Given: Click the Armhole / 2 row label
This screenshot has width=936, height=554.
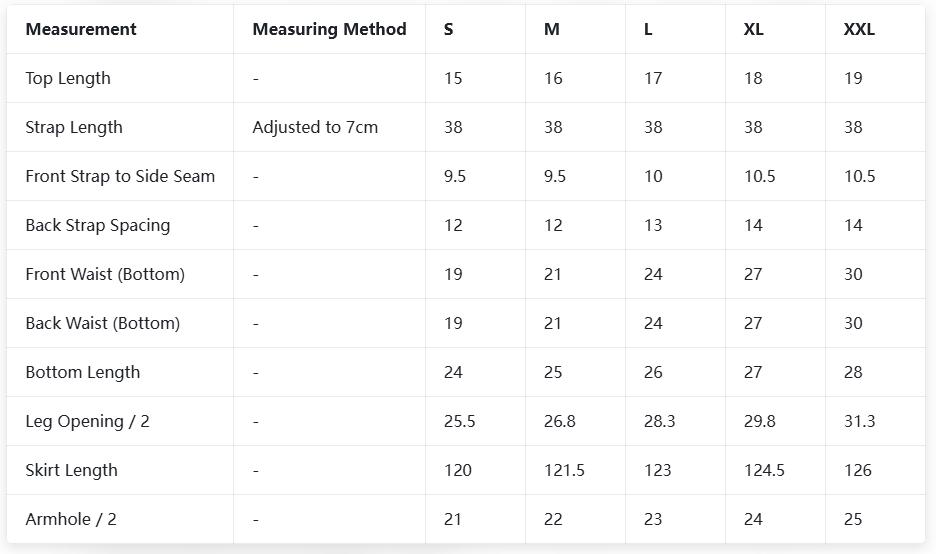Looking at the screenshot, I should pyautogui.click(x=71, y=519).
